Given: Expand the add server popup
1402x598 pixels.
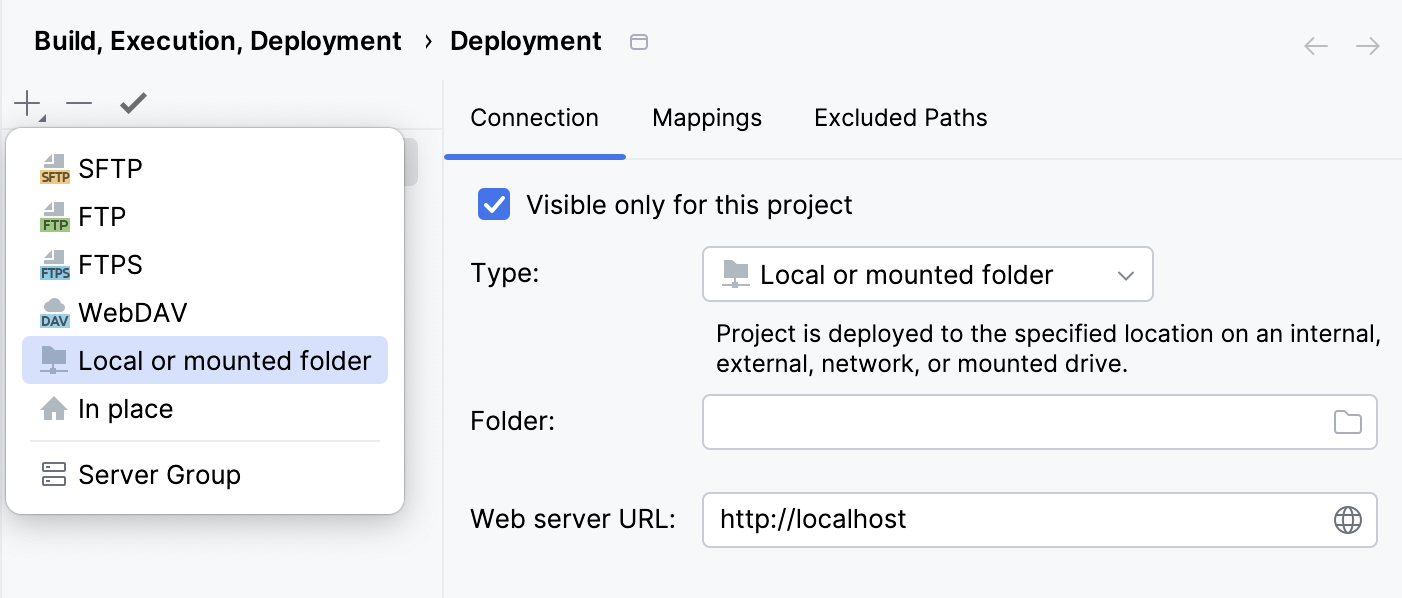Looking at the screenshot, I should tap(25, 102).
